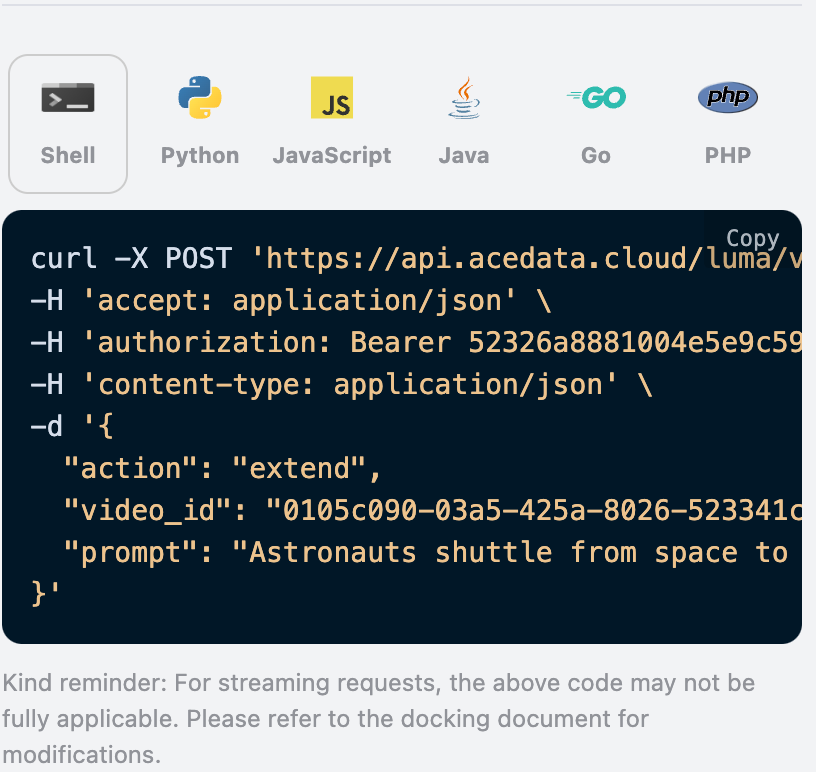This screenshot has width=816, height=772.
Task: Copy the code snippet with Copy button
Action: [x=753, y=238]
